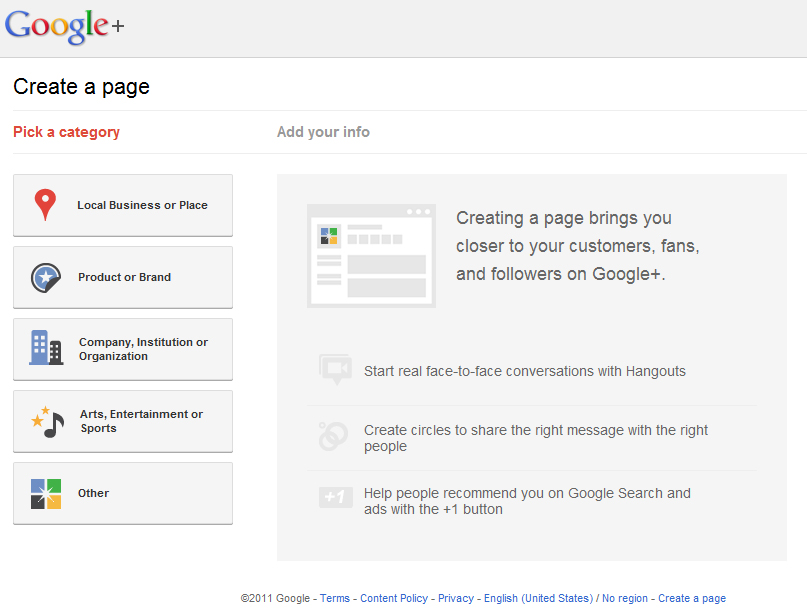Viewport: 807px width, 615px height.
Task: Click the Hangouts video camera icon
Action: 336,369
